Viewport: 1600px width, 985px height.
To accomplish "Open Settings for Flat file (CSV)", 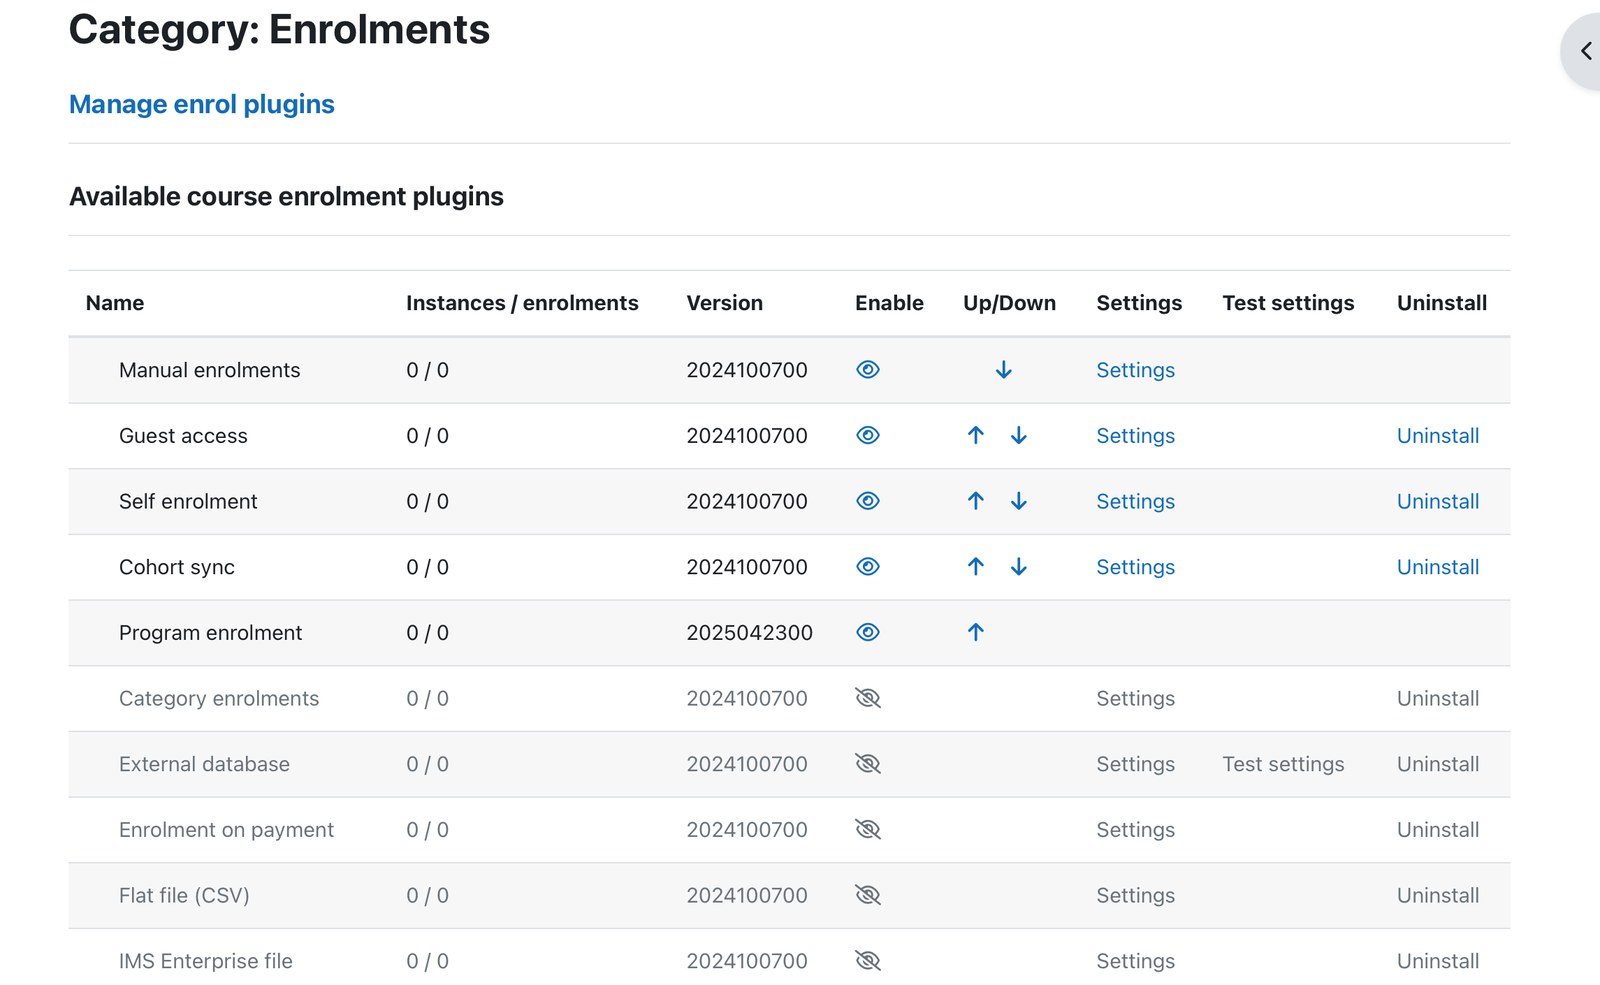I will 1135,895.
